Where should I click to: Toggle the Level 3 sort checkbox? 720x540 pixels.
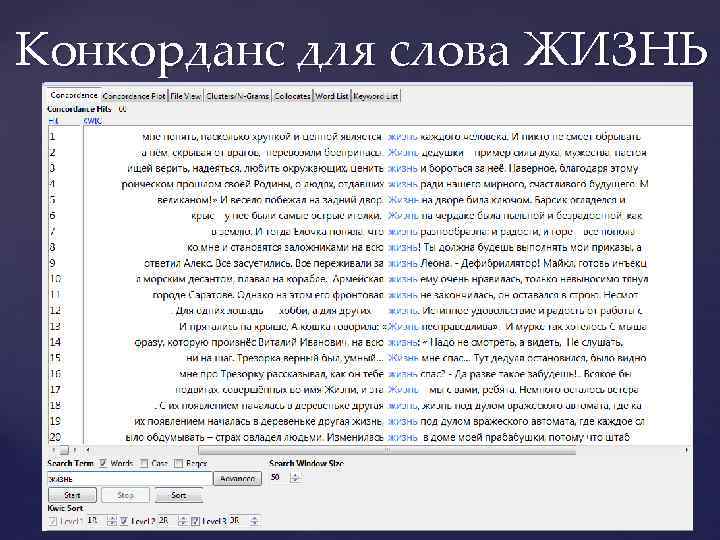click(x=195, y=521)
